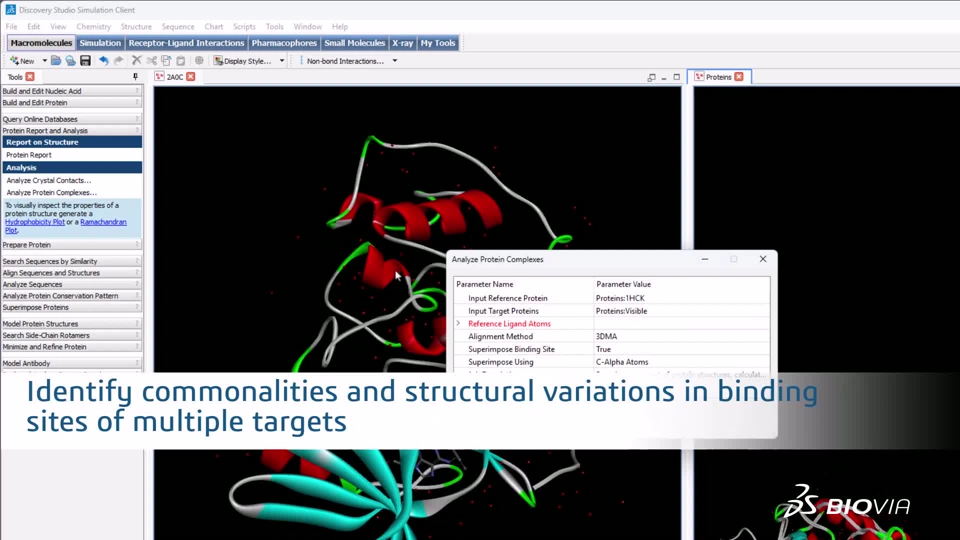Open the Display Style dialog button
The width and height of the screenshot is (960, 540).
(242, 61)
